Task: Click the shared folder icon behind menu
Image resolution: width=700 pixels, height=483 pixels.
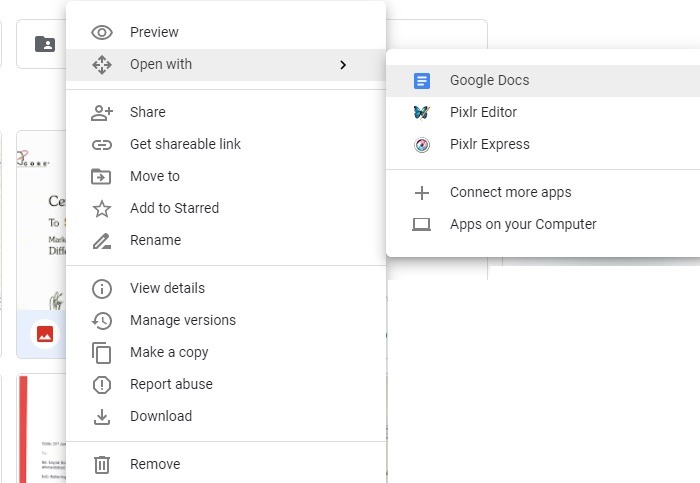Action: [x=45, y=44]
